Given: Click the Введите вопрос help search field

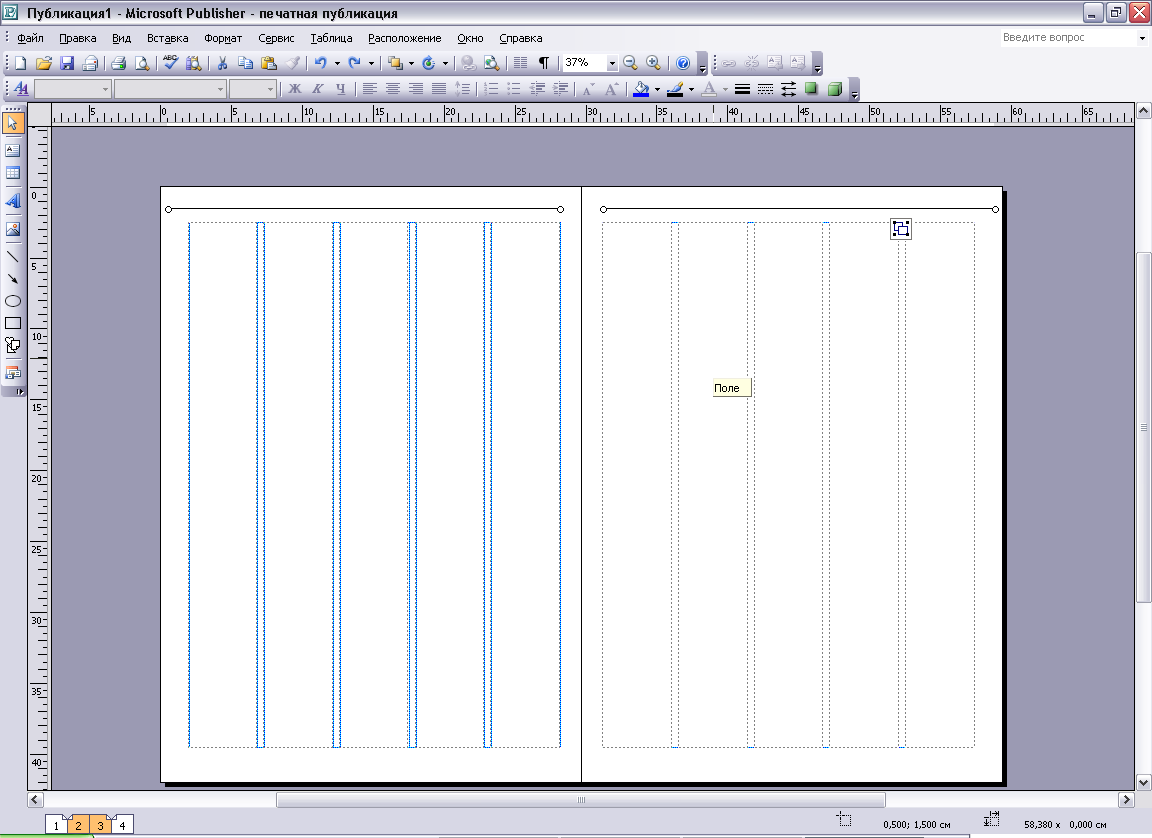Looking at the screenshot, I should (1069, 37).
